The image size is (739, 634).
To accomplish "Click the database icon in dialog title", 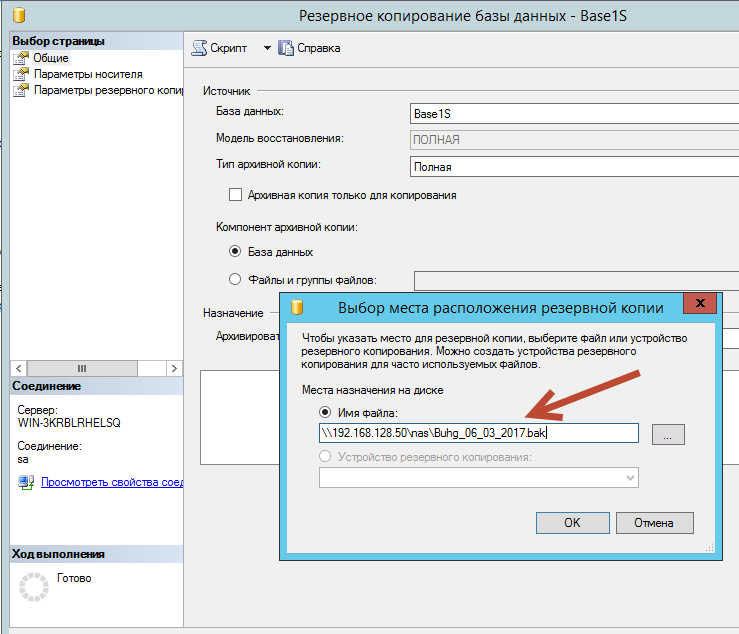I will [x=297, y=307].
